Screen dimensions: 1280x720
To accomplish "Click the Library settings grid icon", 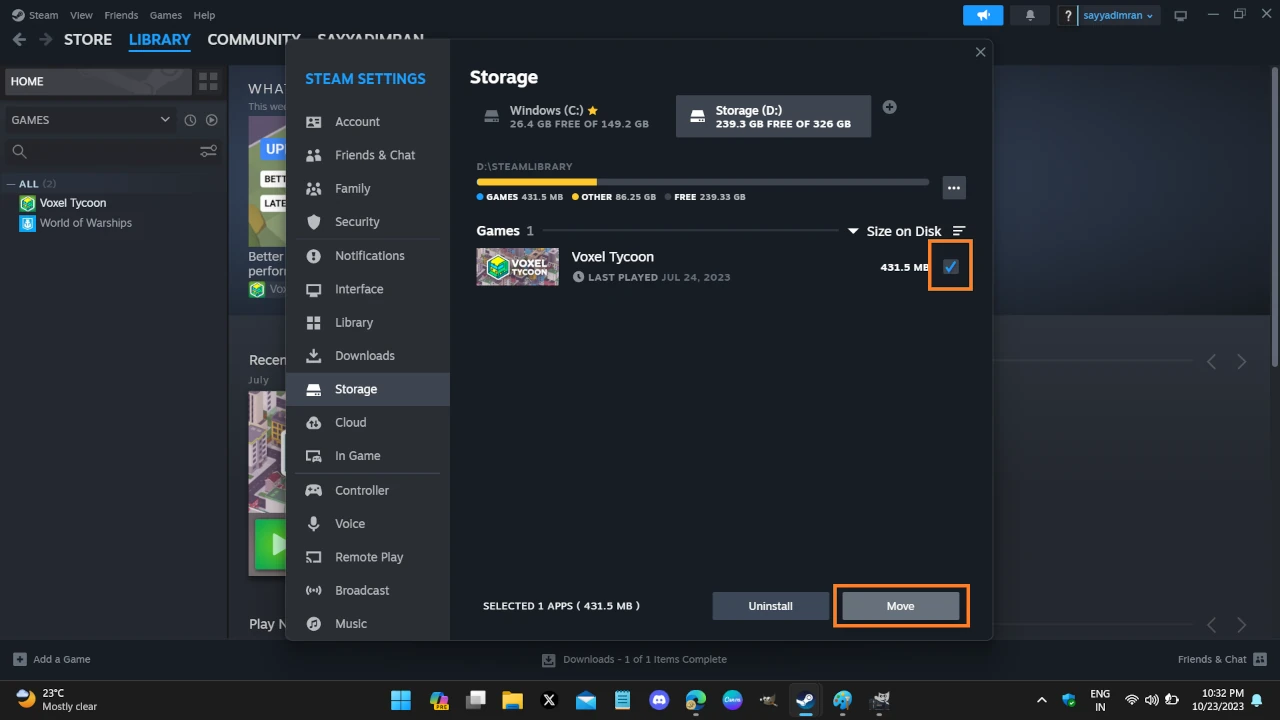I will 314,323.
